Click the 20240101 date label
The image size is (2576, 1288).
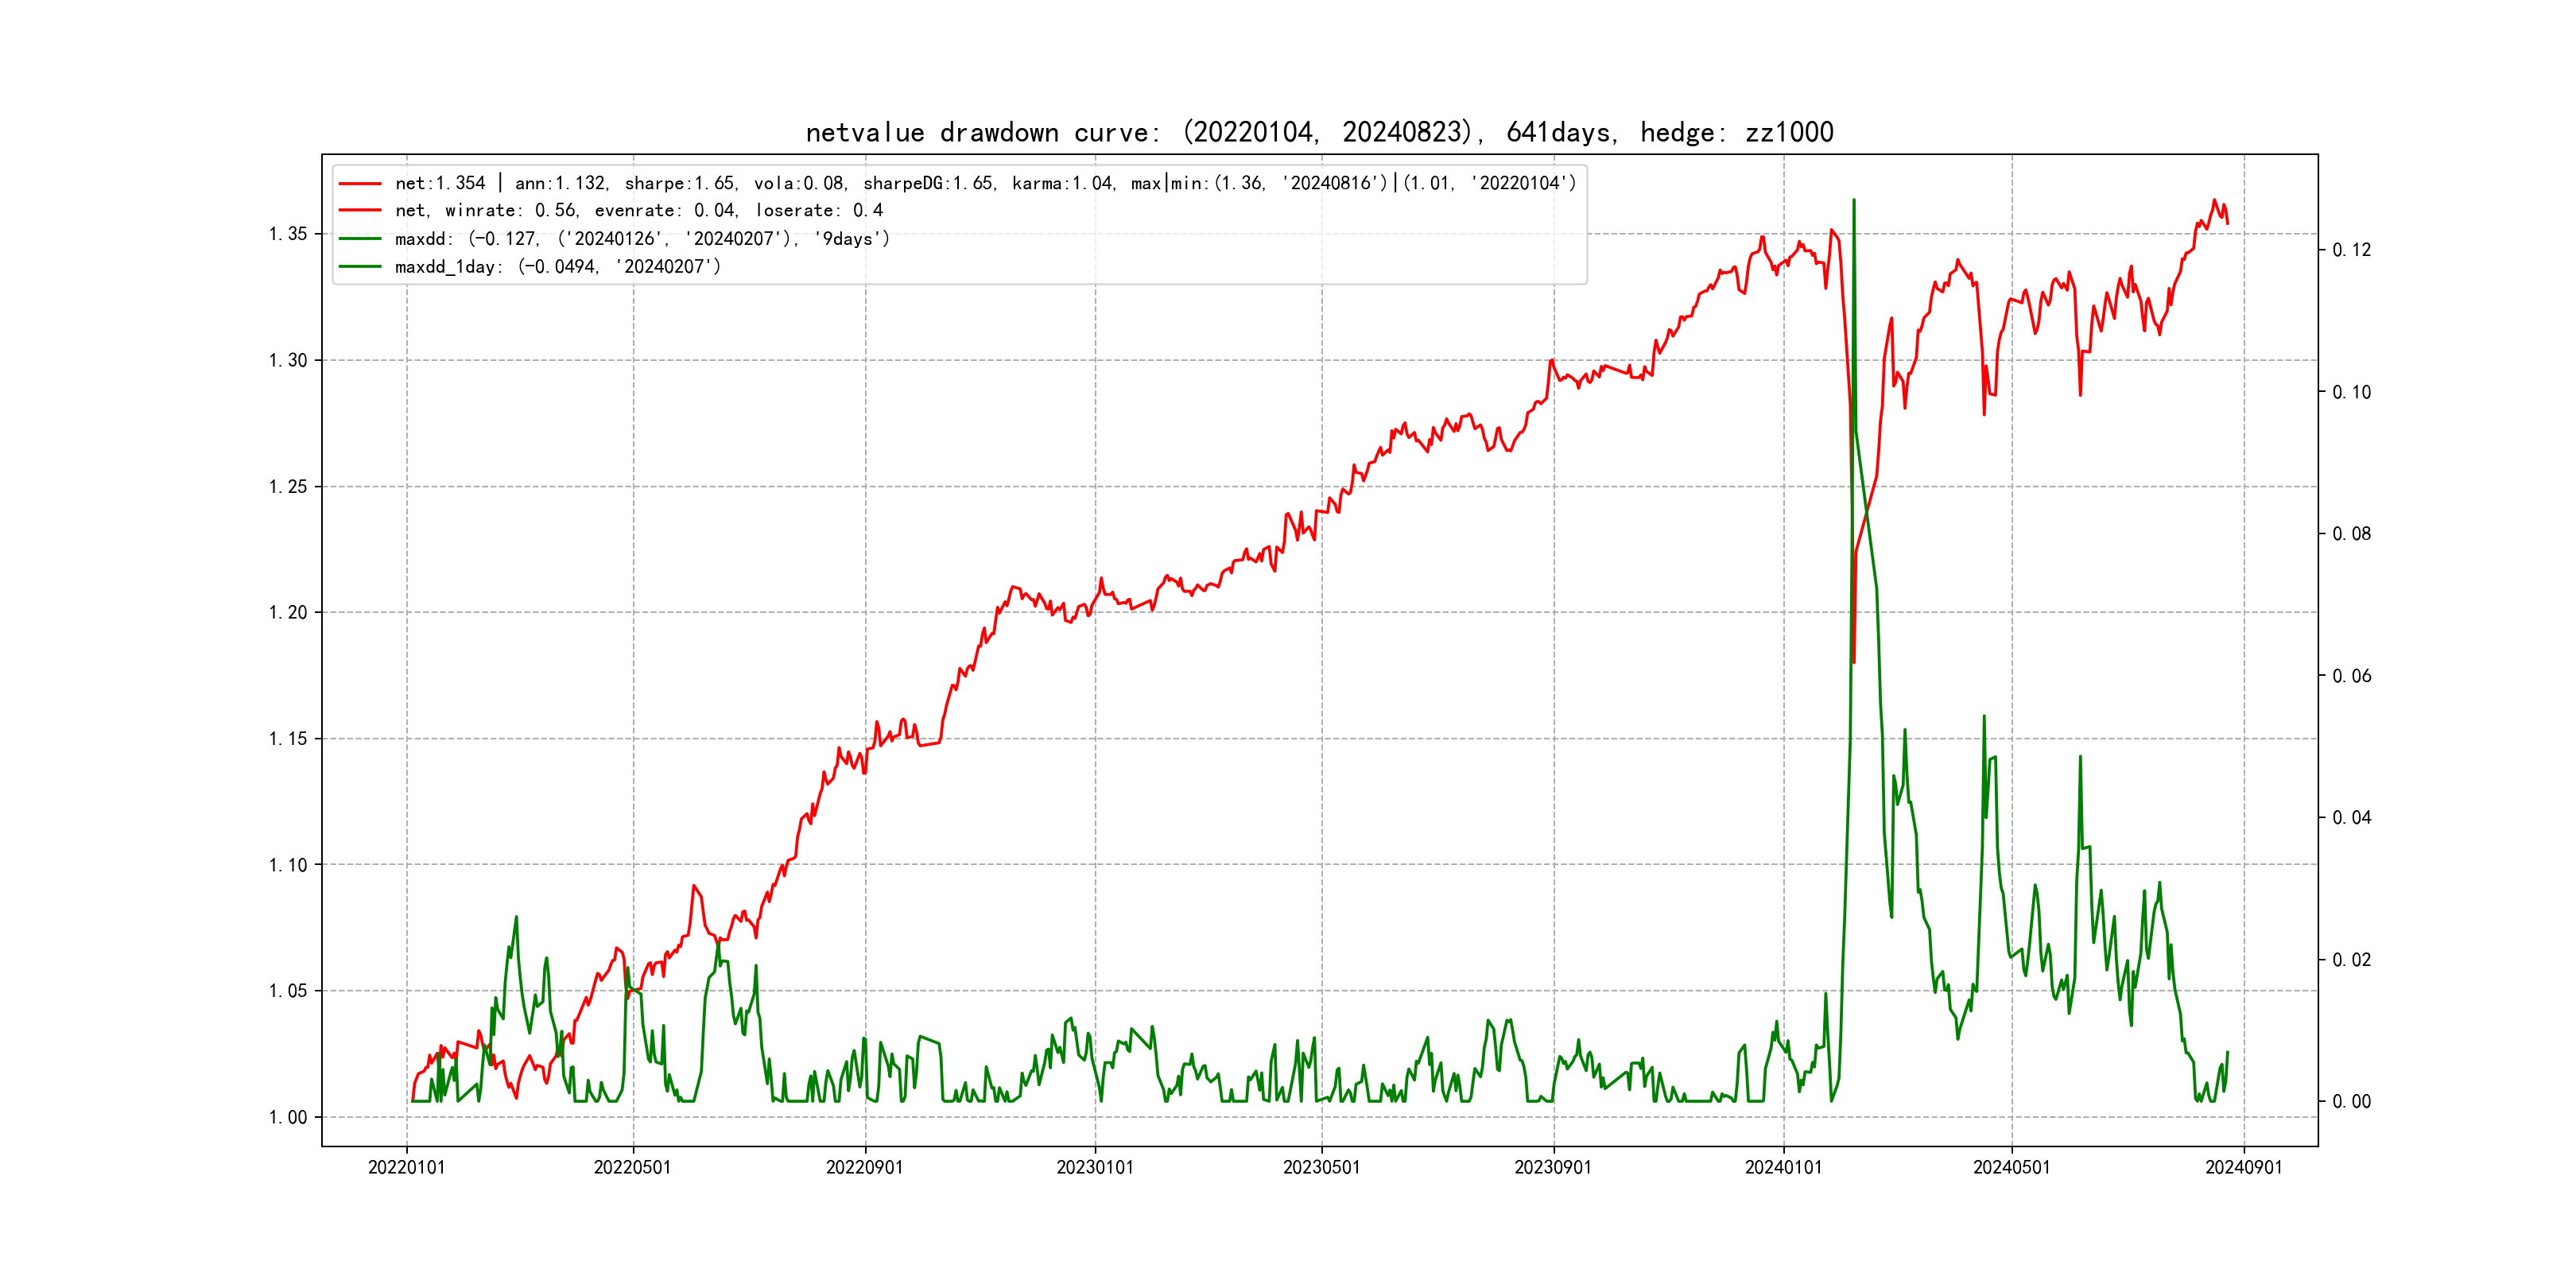click(x=1783, y=1168)
